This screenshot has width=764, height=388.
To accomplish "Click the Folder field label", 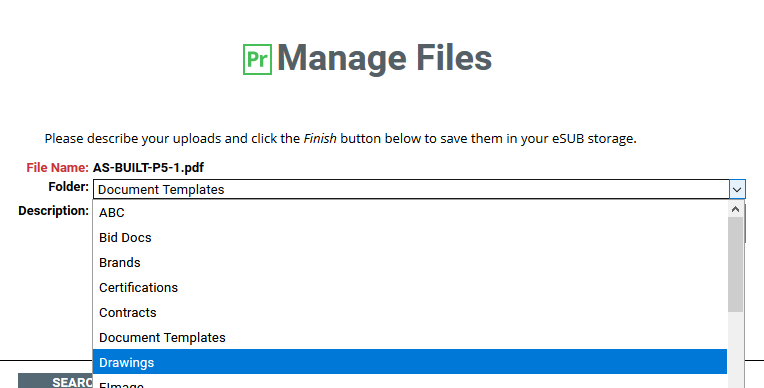I will pyautogui.click(x=69, y=187).
